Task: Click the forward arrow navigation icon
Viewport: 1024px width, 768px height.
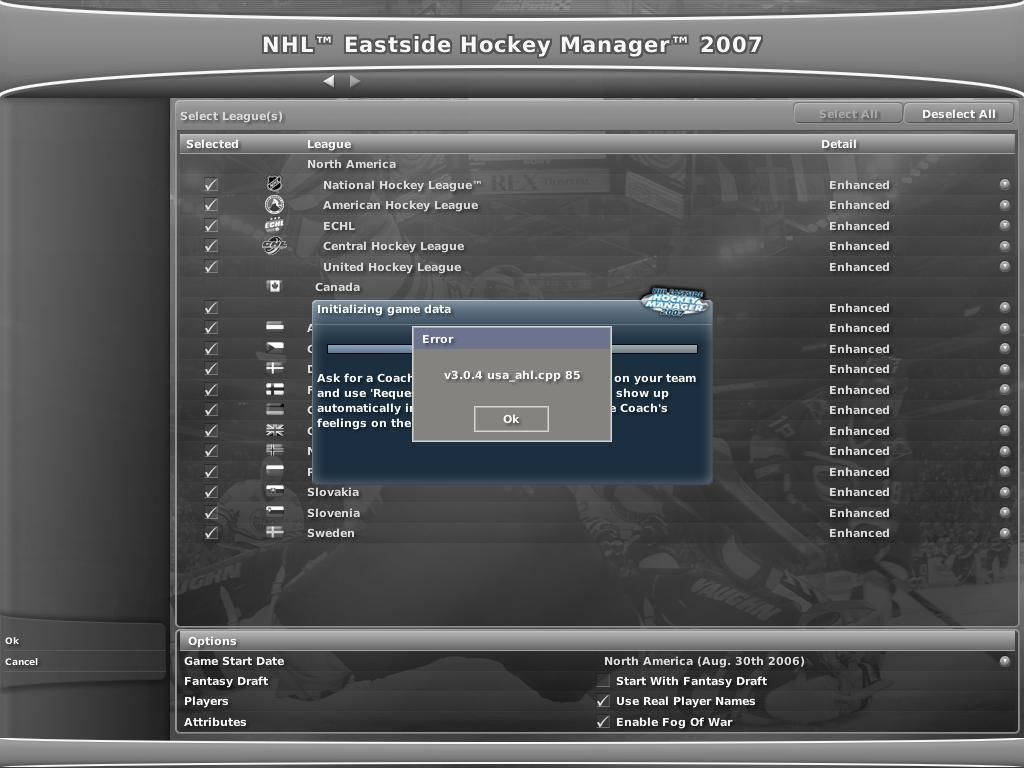Action: coord(355,81)
